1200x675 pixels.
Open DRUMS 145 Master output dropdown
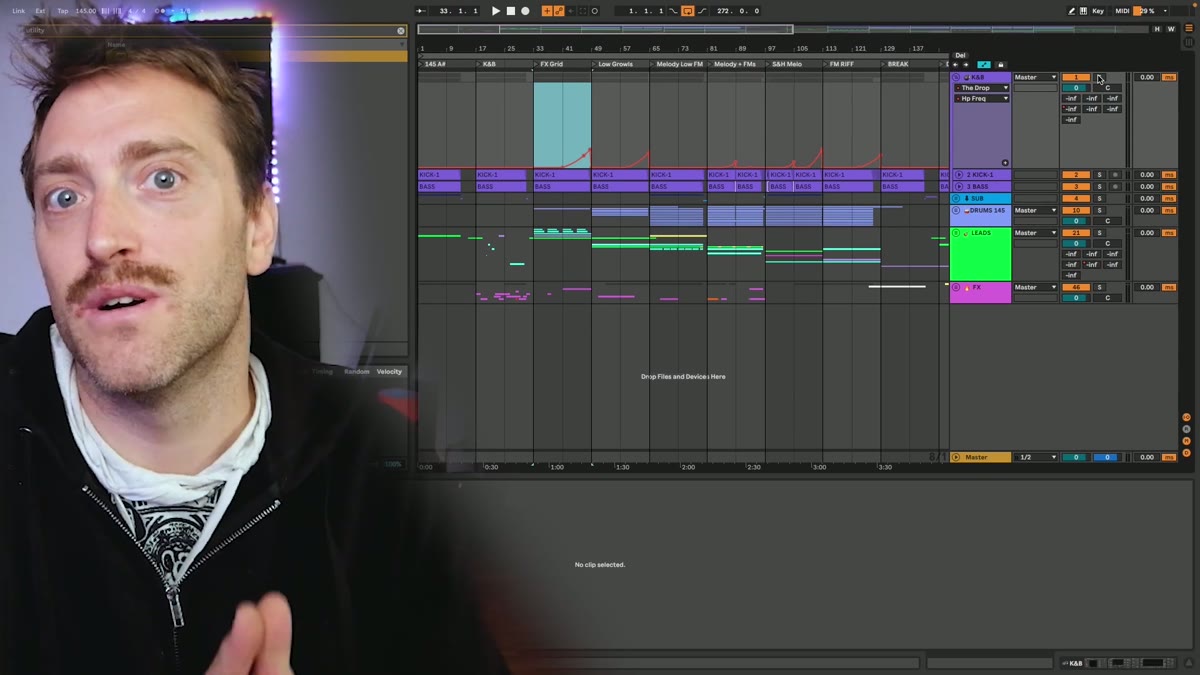coord(1035,210)
